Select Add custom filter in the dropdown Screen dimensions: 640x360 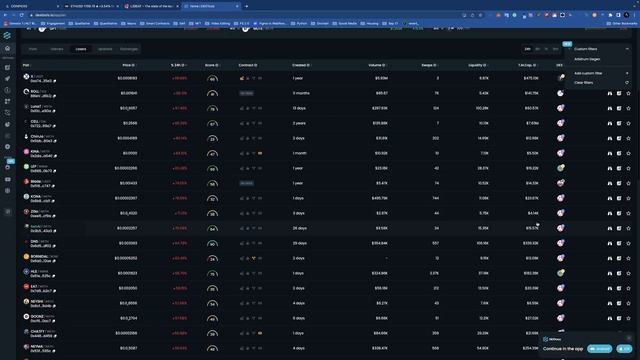[x=588, y=73]
